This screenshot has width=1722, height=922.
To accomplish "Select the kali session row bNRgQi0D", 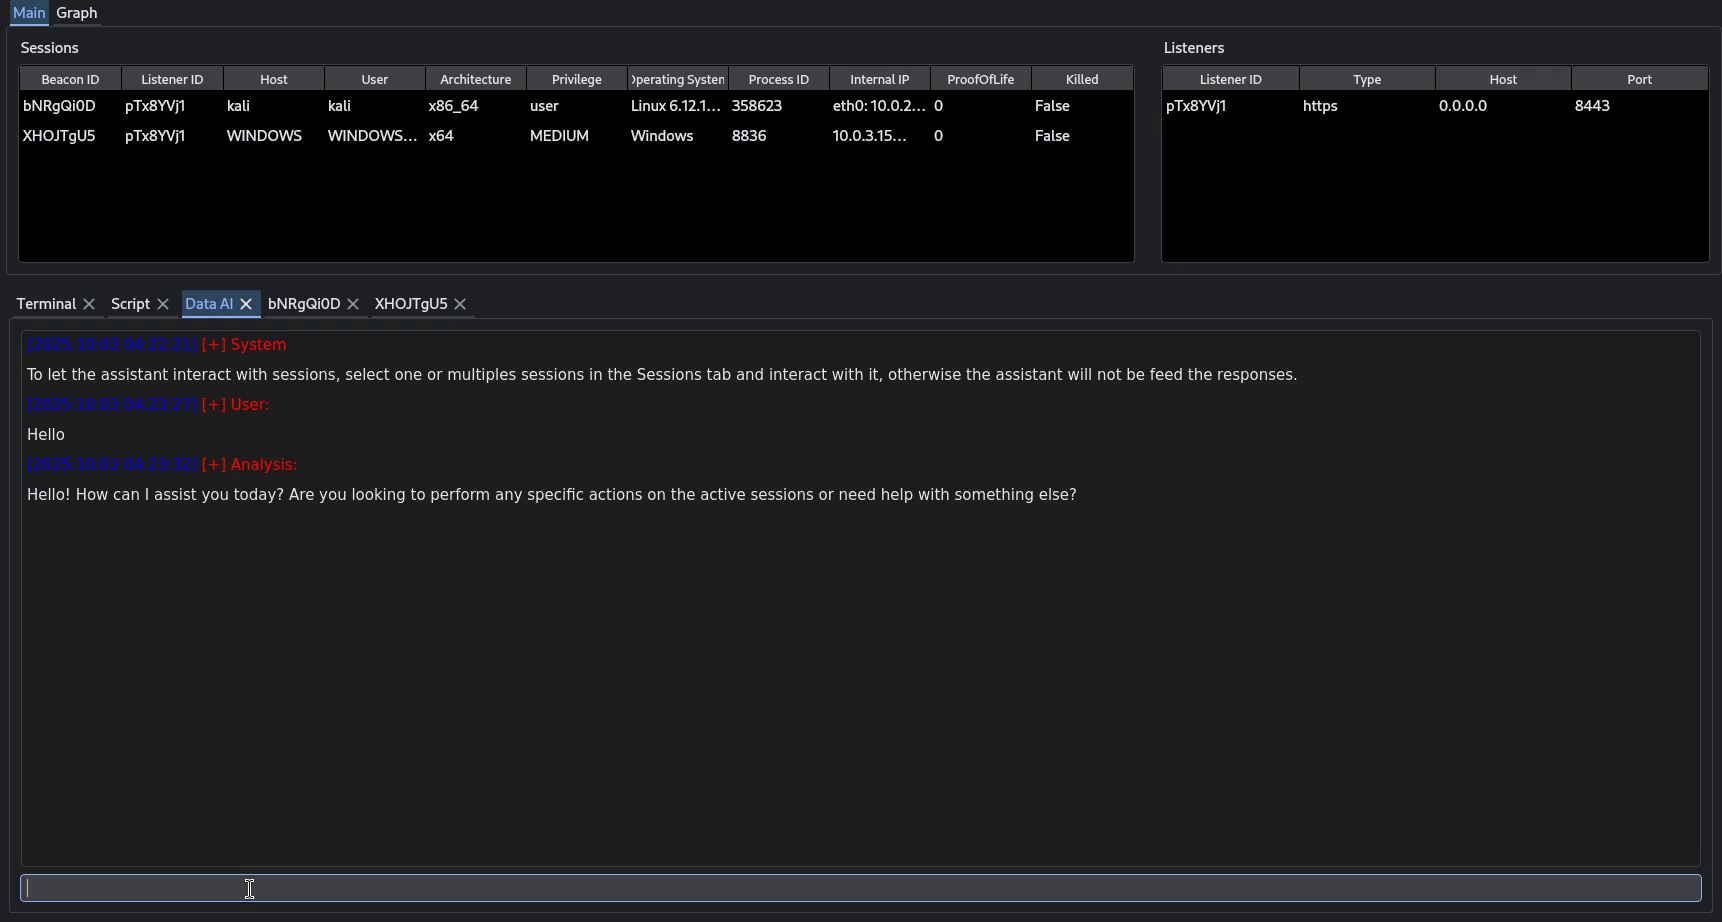I will (60, 106).
